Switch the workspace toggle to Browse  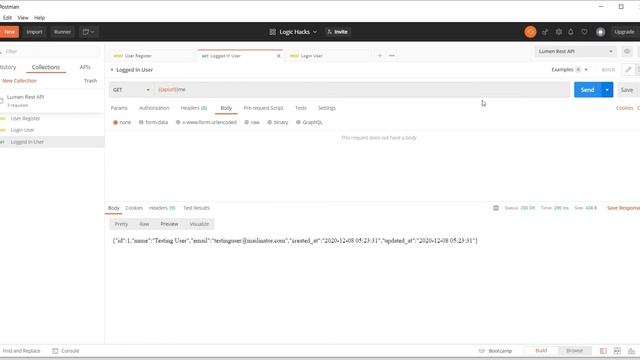tap(575, 351)
